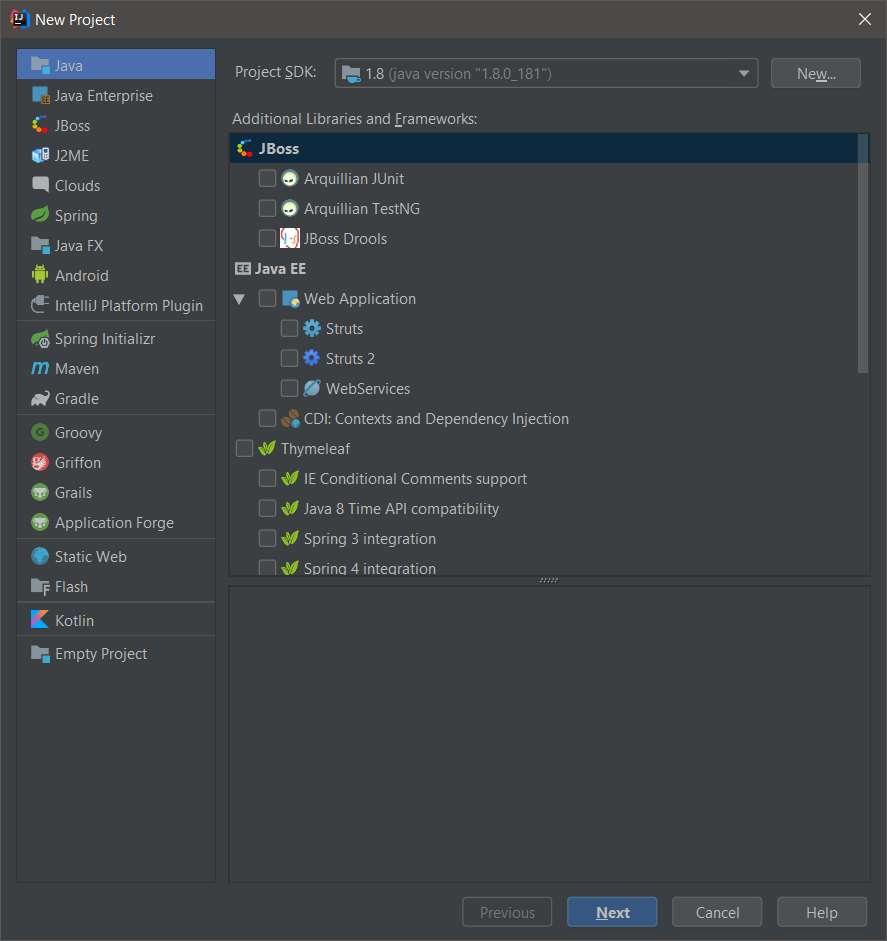Select the Grails icon

pyautogui.click(x=40, y=492)
